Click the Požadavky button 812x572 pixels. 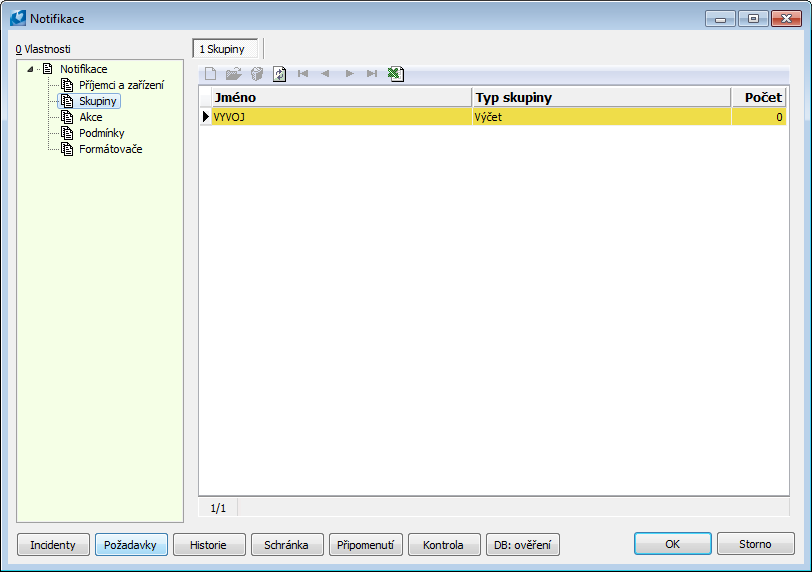pos(130,545)
